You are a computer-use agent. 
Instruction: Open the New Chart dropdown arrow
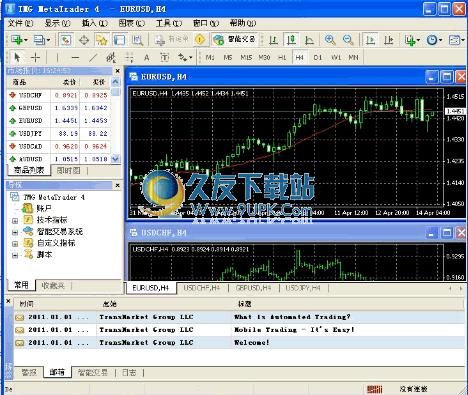(26, 40)
